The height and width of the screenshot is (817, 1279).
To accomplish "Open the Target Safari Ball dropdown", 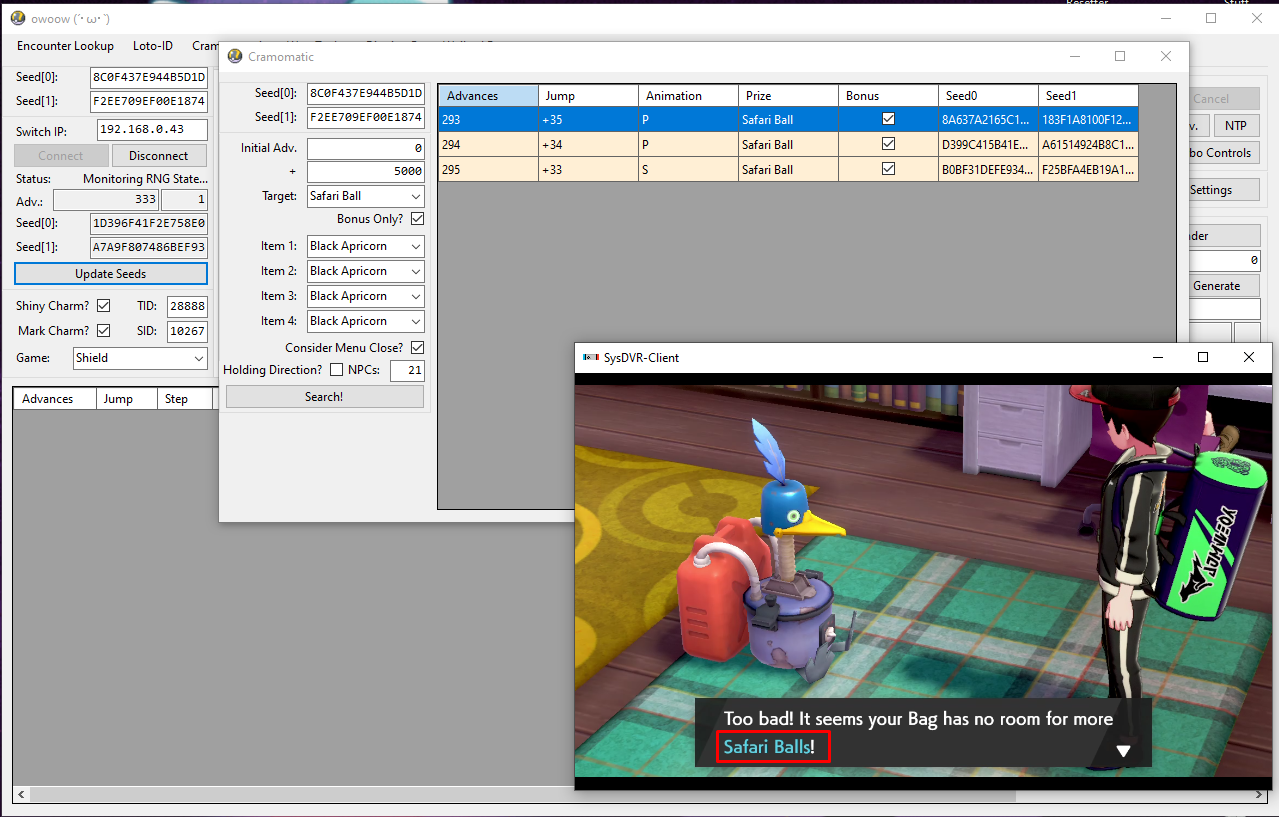I will [365, 196].
